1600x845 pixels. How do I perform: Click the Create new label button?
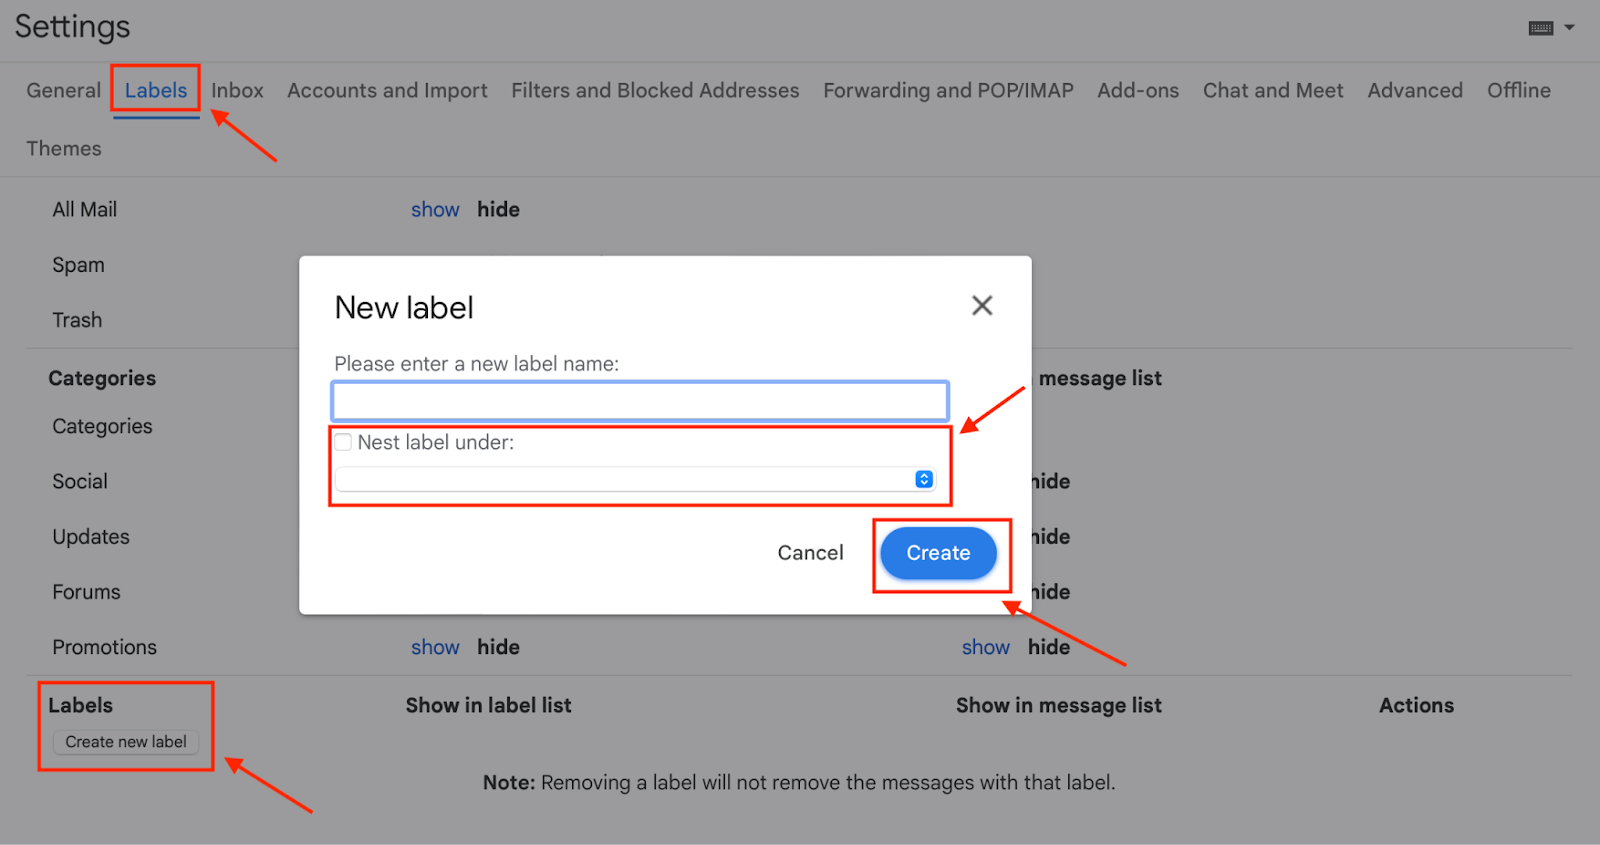(125, 742)
